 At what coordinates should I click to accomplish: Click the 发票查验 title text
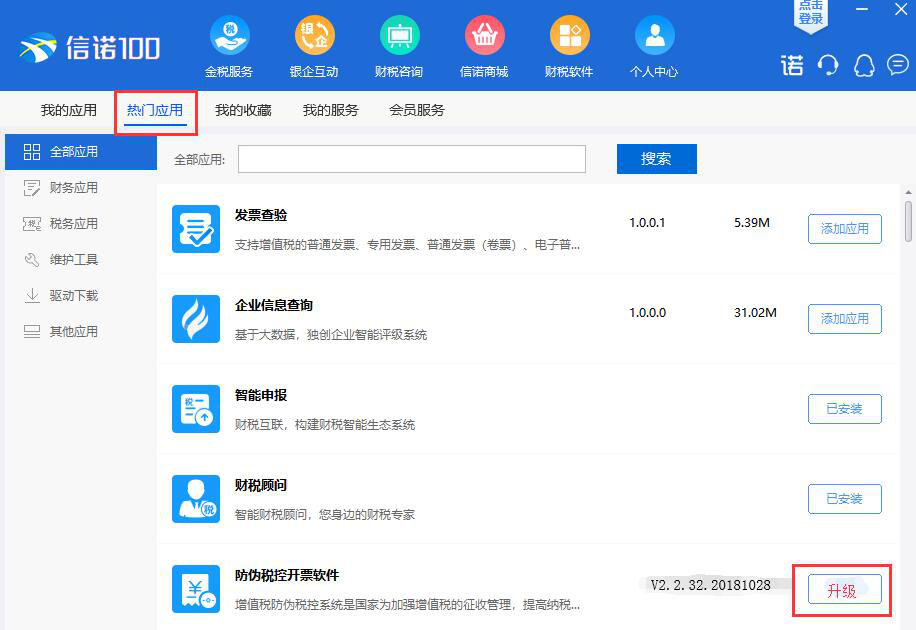click(261, 215)
